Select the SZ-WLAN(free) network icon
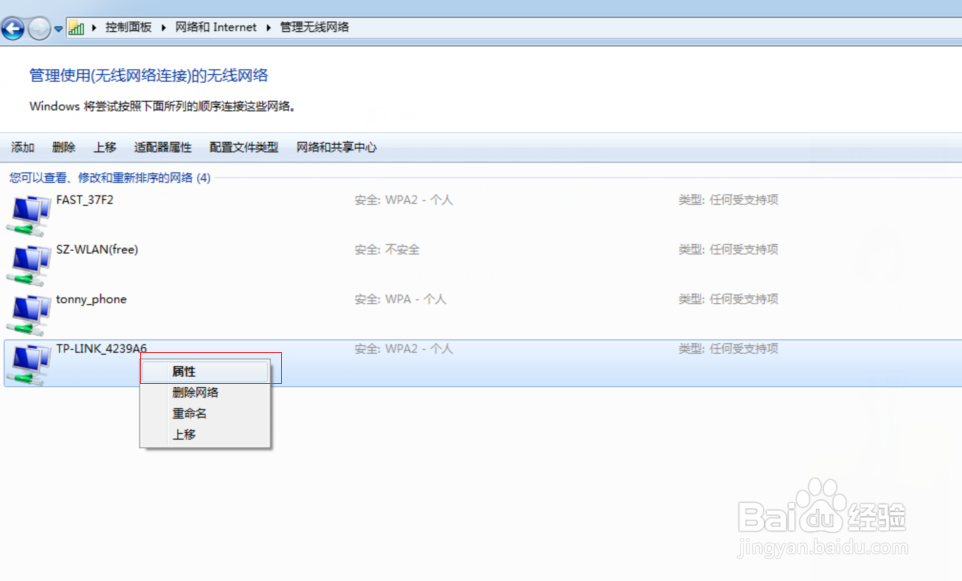This screenshot has width=962, height=581. (x=27, y=260)
